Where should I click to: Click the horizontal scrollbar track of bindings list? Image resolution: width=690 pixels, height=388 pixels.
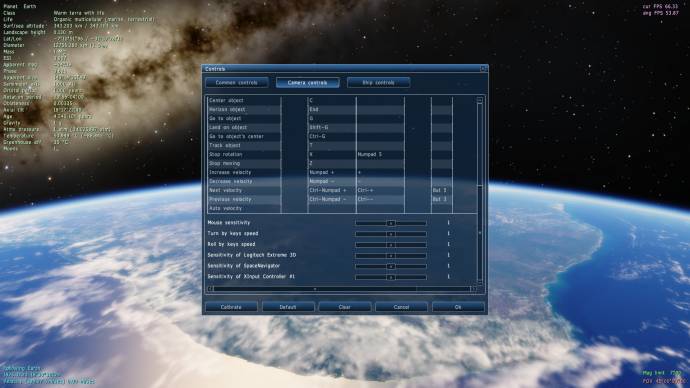(x=341, y=289)
